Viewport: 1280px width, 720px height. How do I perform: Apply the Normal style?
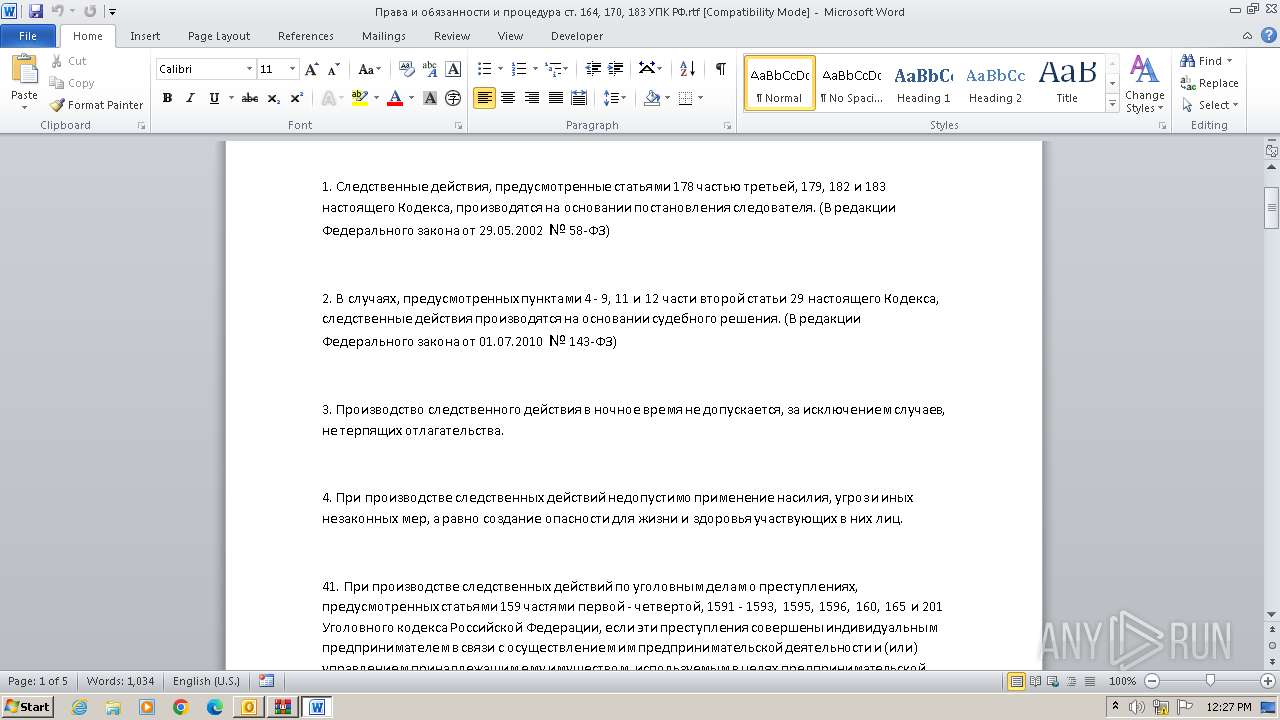coord(780,83)
